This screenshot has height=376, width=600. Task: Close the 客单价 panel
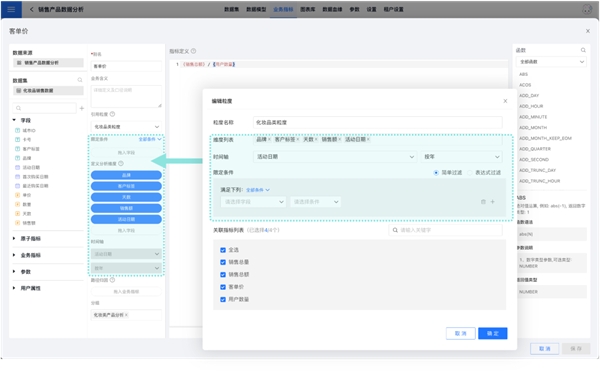coord(588,31)
